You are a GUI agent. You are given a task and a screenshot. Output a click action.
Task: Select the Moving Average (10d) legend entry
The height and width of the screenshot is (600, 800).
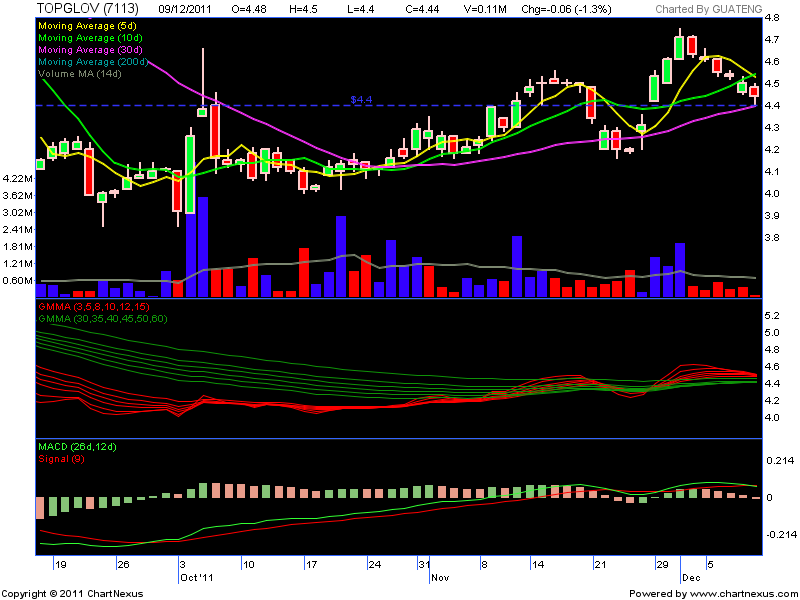[x=87, y=37]
